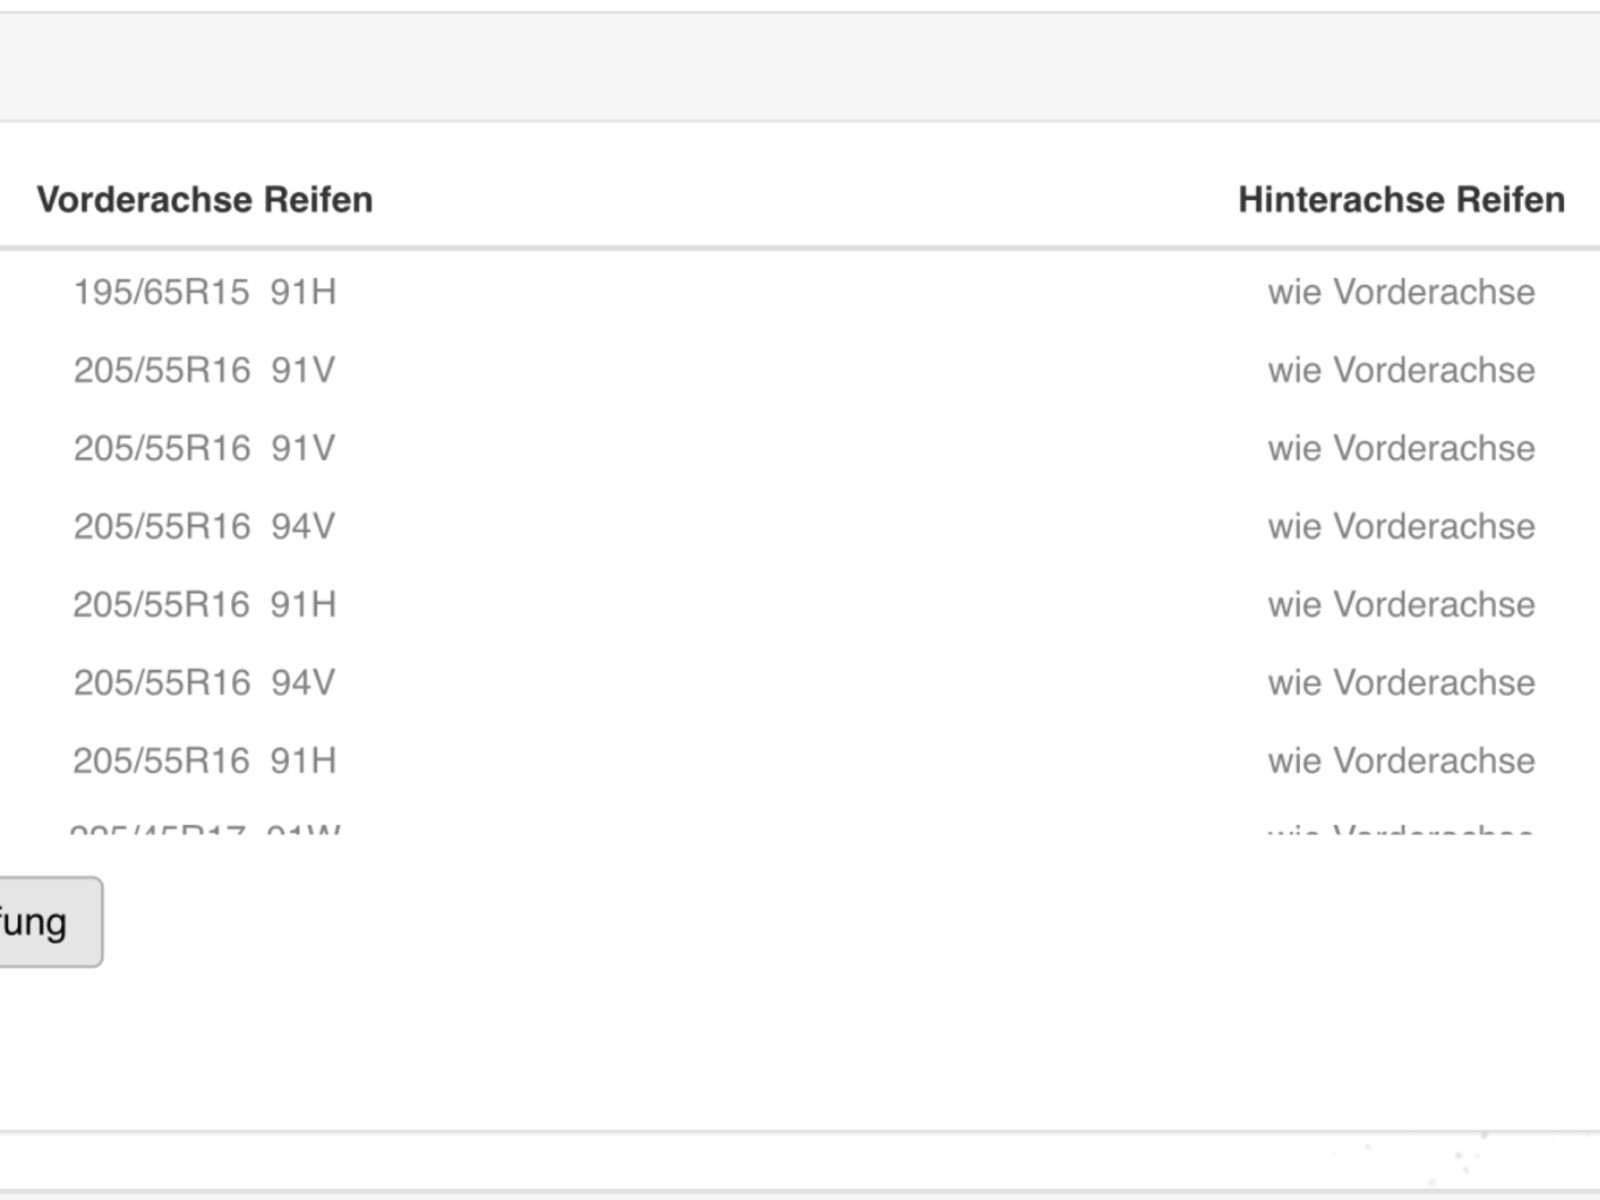Image resolution: width=1600 pixels, height=1200 pixels.
Task: Click 'wie Vorderachse' beside second 205/55R16 91V
Action: pos(1401,448)
